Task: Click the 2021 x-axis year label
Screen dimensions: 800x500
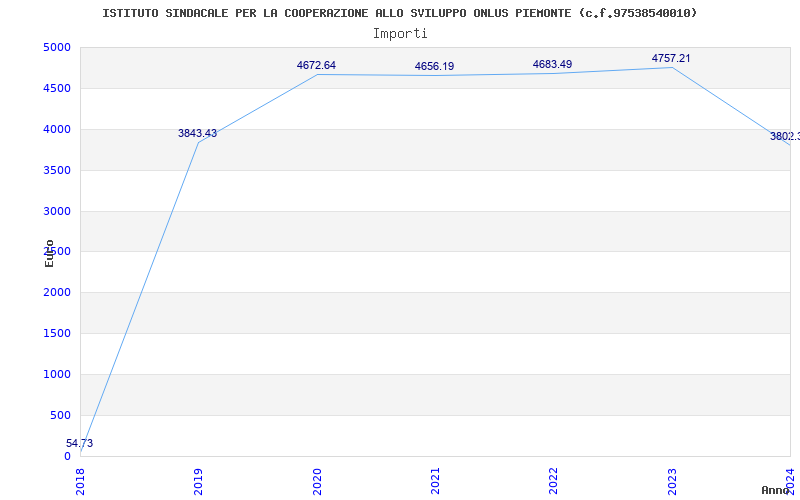Action: click(435, 482)
